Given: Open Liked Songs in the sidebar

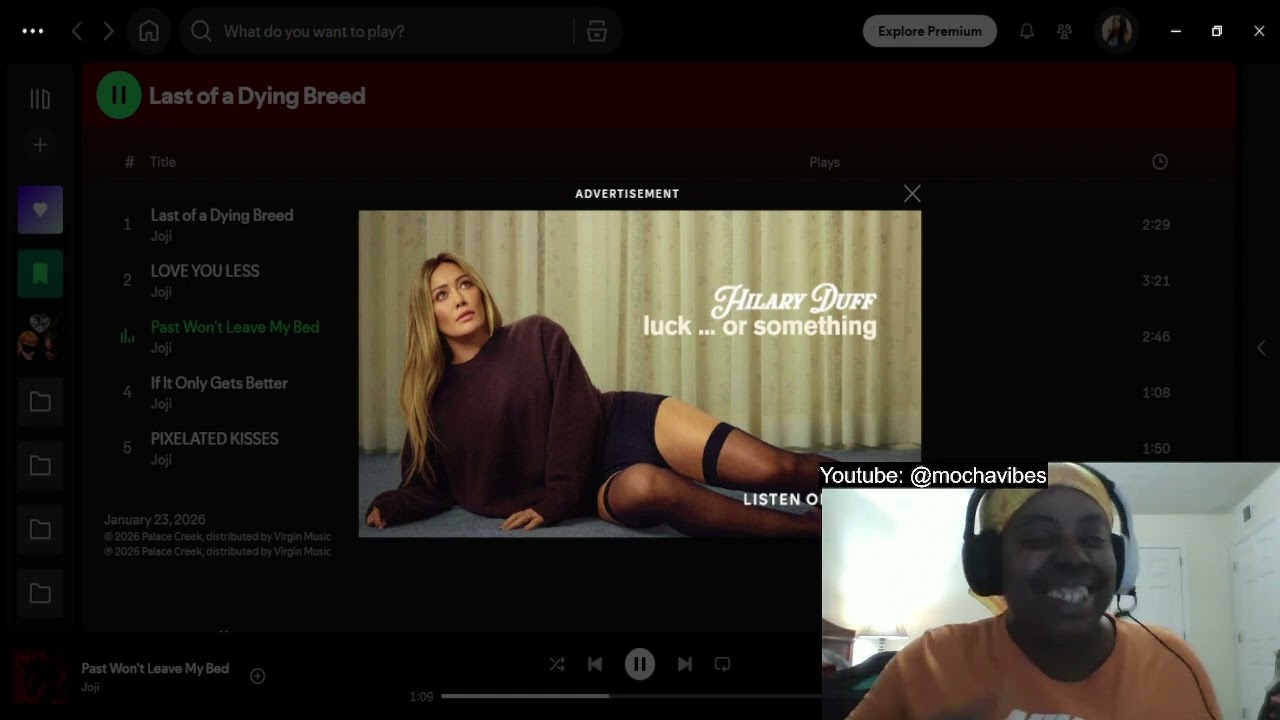Looking at the screenshot, I should tap(40, 210).
